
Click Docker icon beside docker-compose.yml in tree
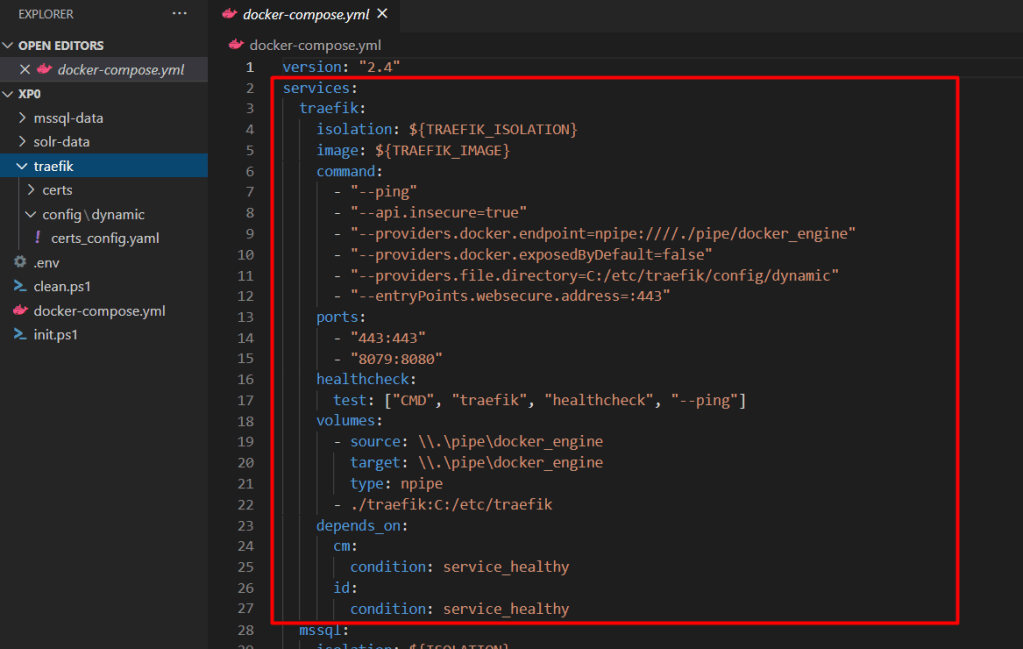coord(20,310)
